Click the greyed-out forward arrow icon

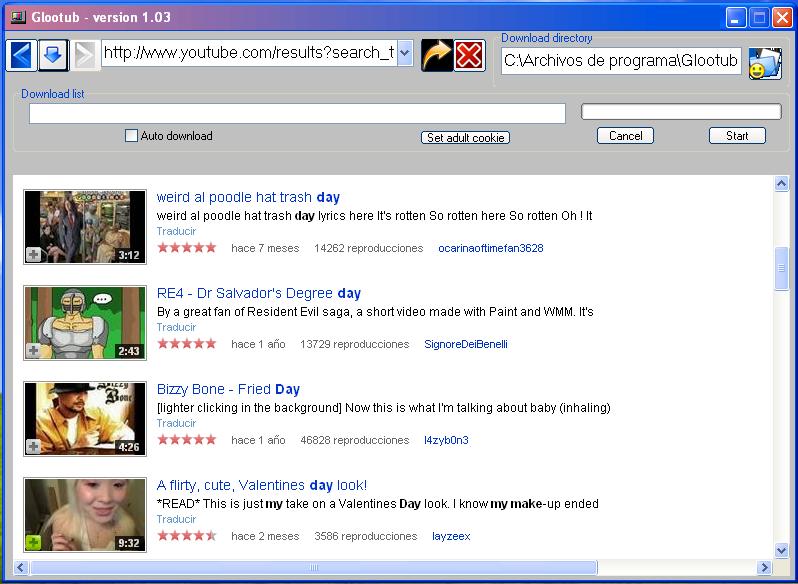click(84, 55)
